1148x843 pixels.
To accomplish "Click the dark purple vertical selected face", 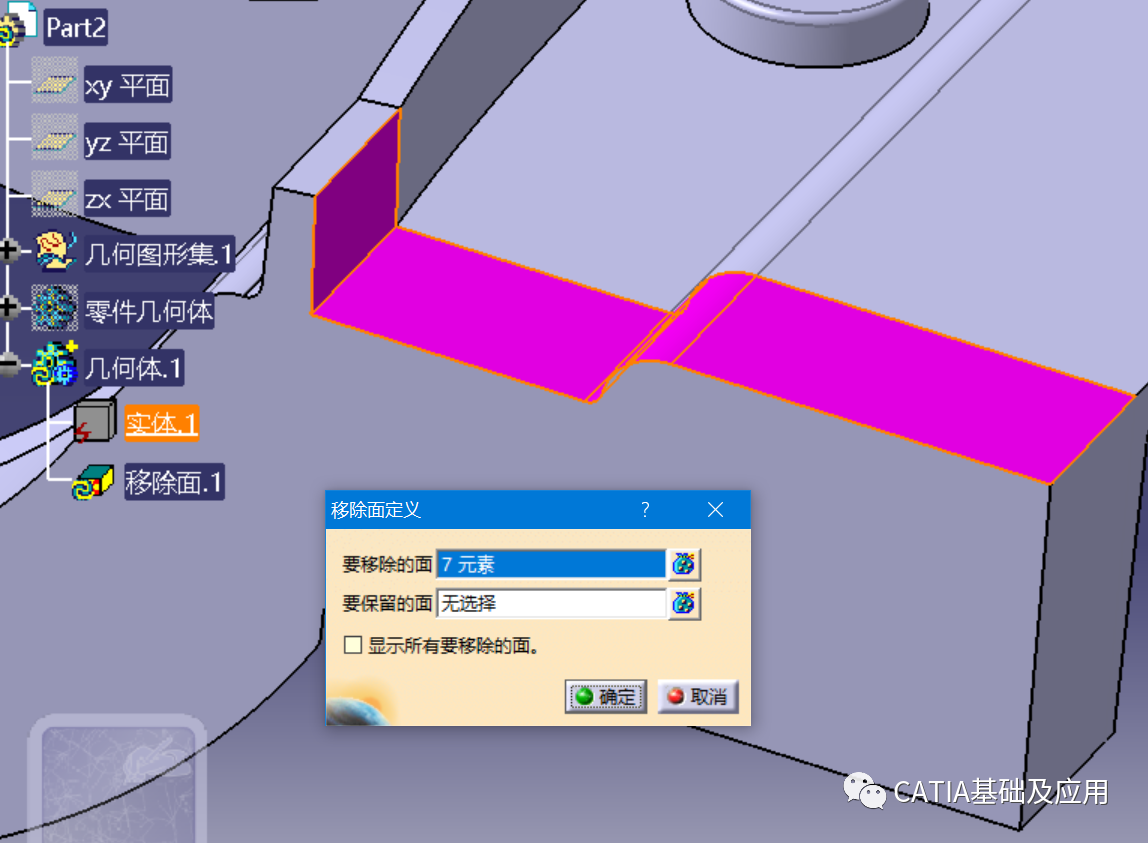I will coord(355,212).
